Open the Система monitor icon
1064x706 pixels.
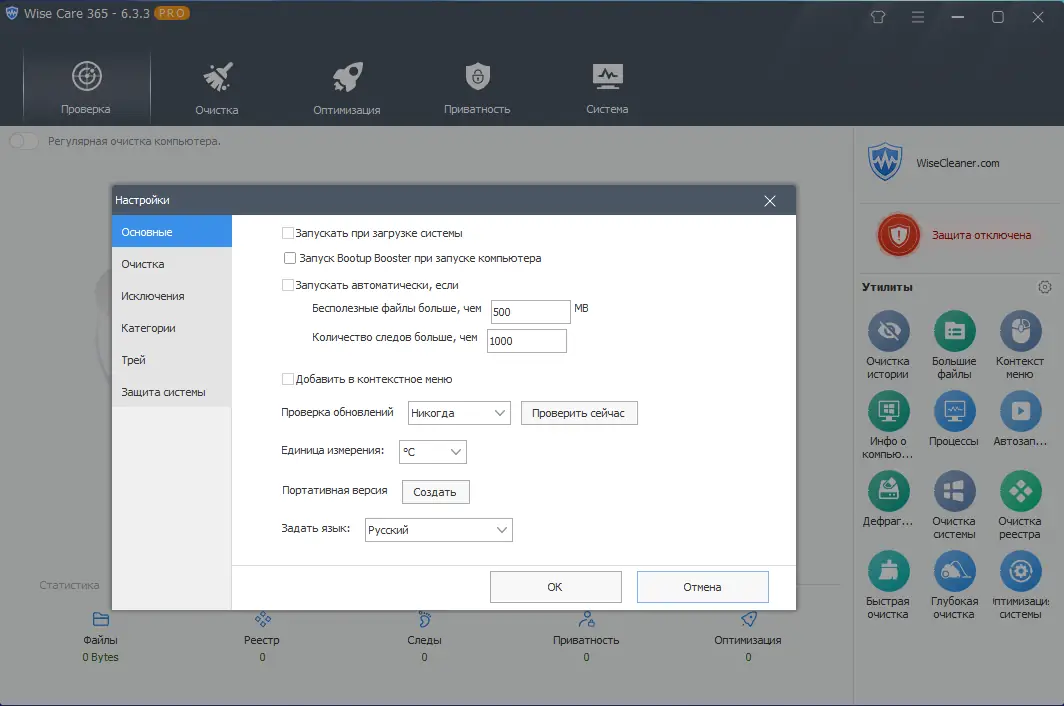[x=607, y=77]
